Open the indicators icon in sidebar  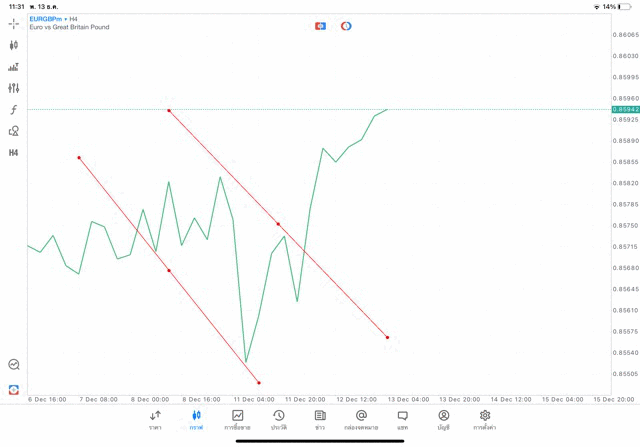tap(14, 67)
